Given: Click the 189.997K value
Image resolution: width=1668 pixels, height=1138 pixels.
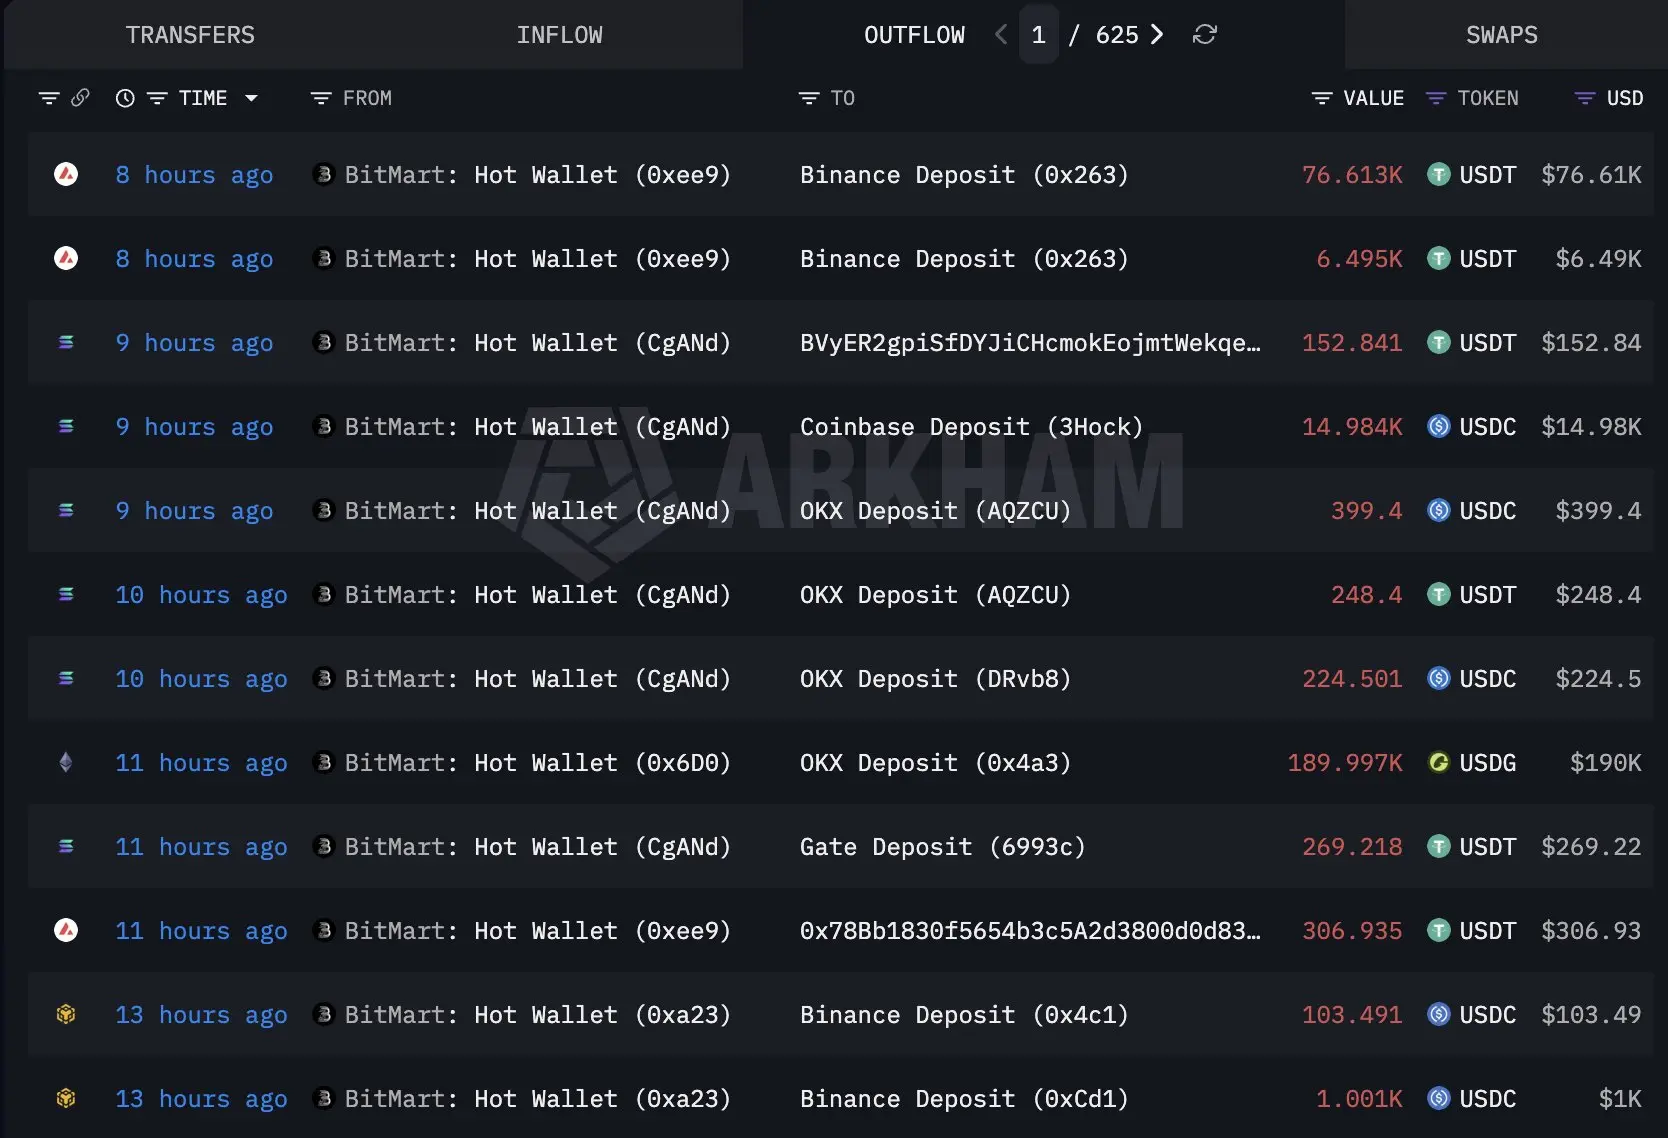Looking at the screenshot, I should coord(1345,762).
